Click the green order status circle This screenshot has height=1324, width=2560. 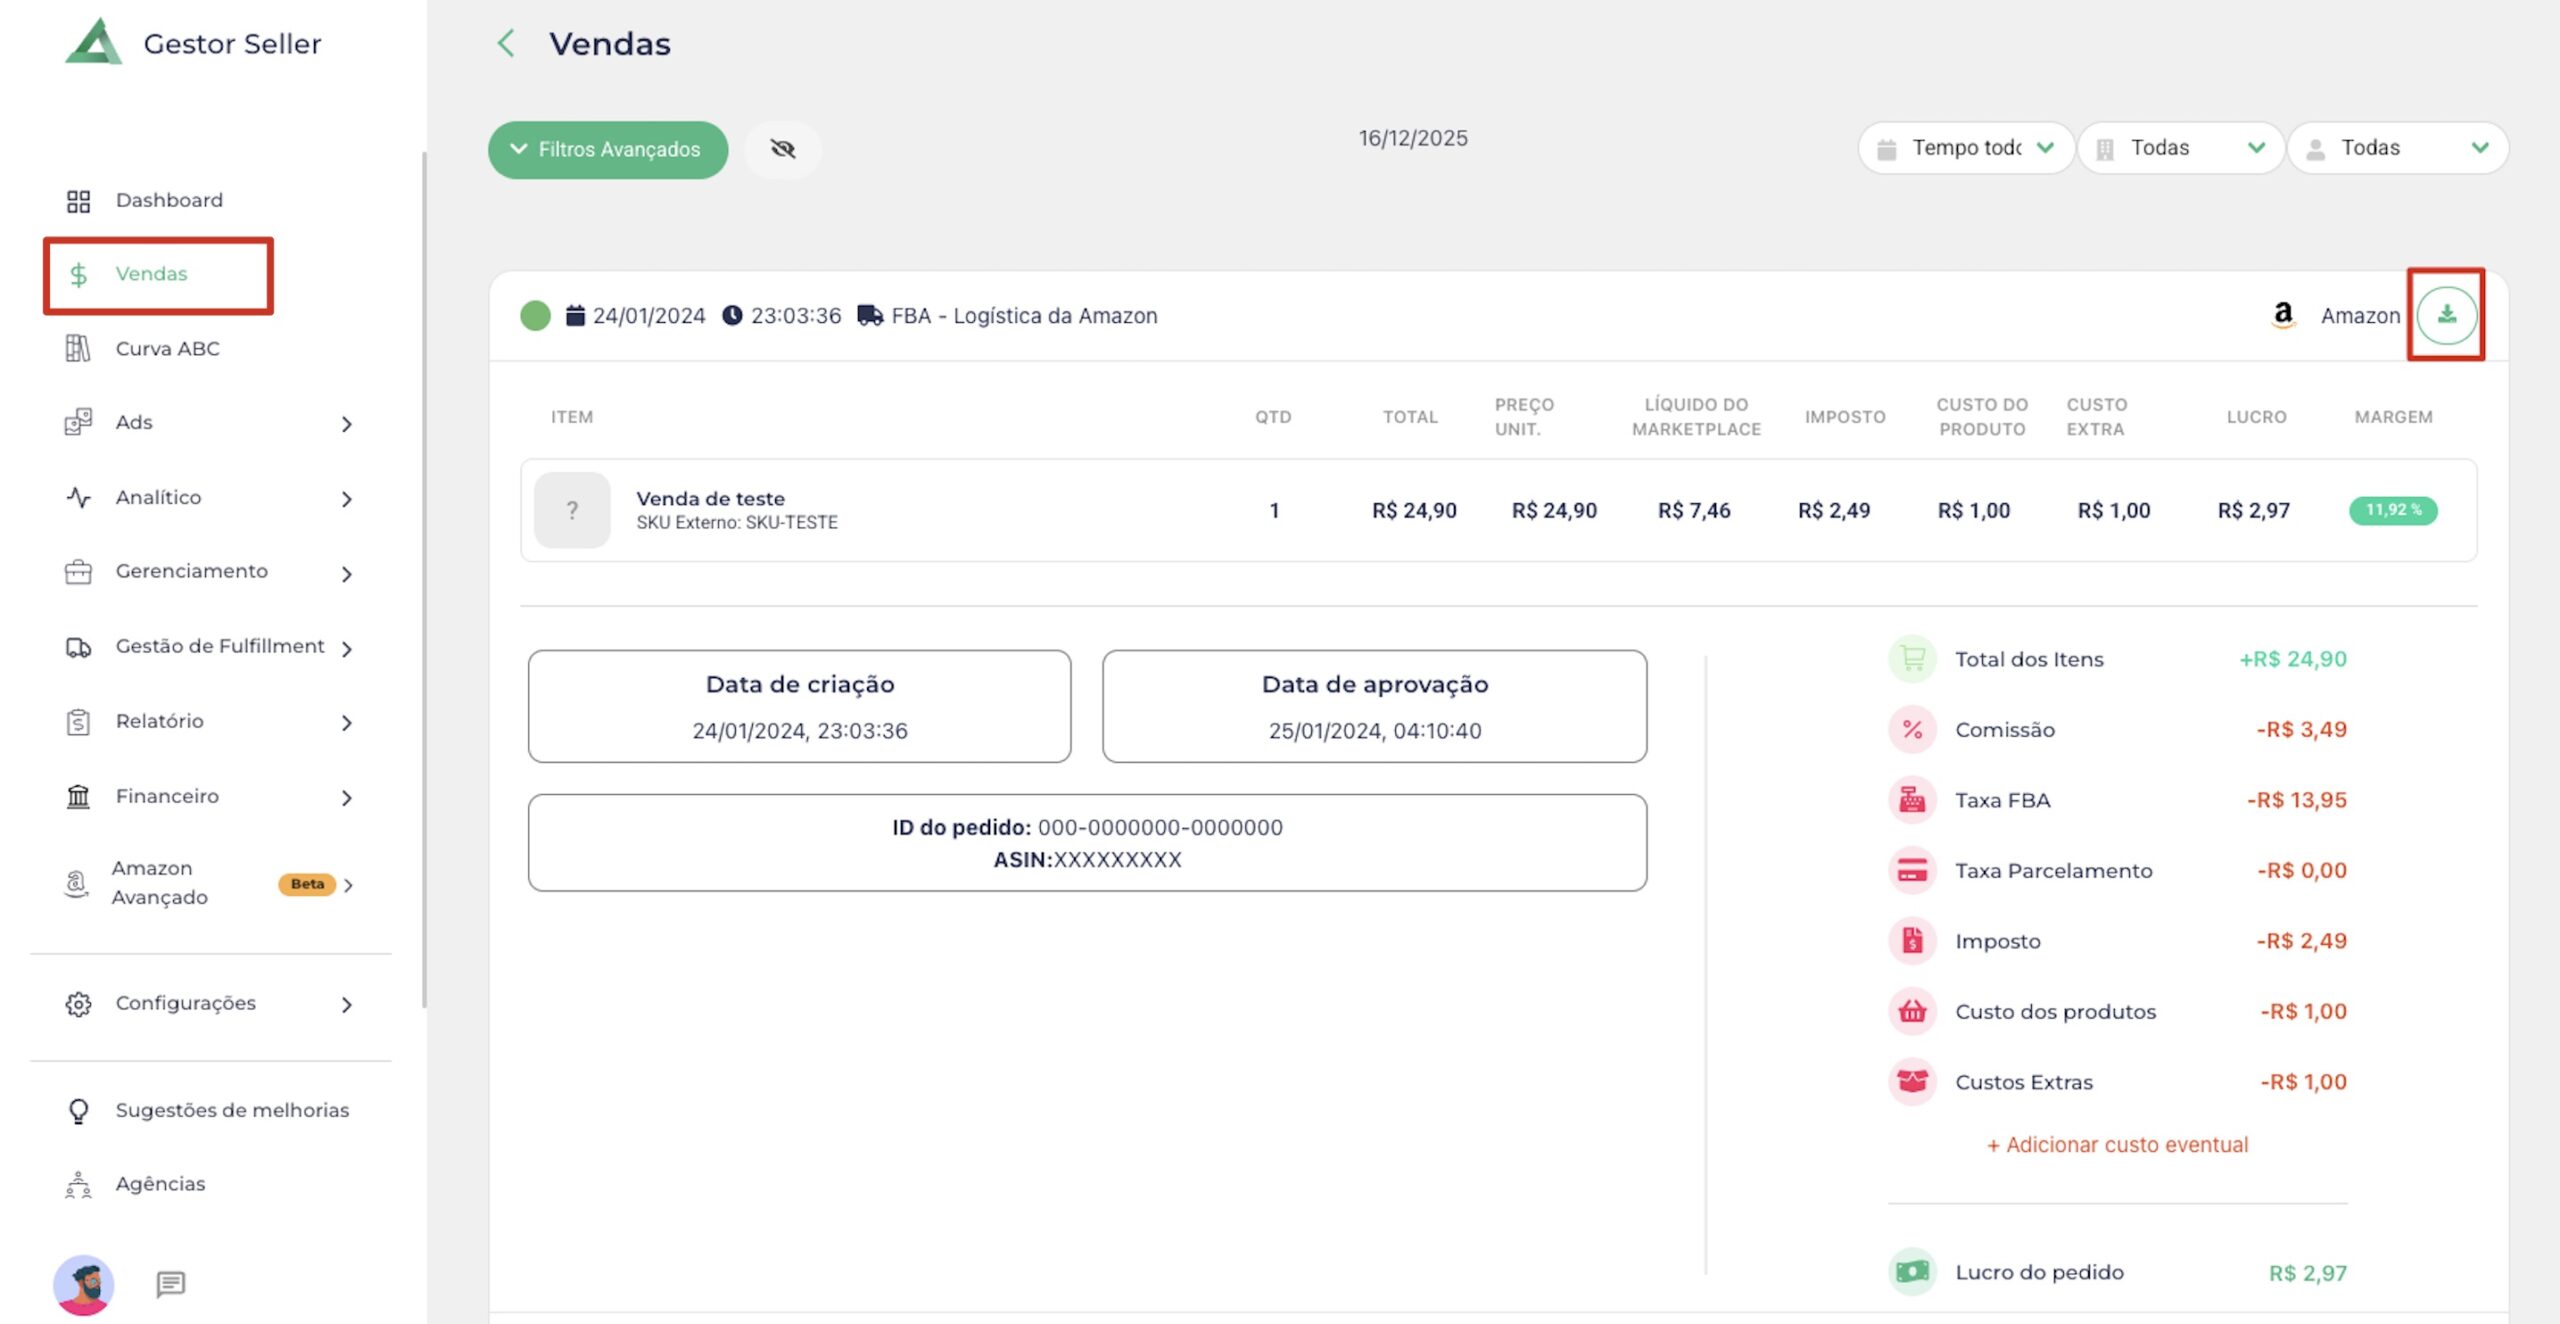(536, 316)
